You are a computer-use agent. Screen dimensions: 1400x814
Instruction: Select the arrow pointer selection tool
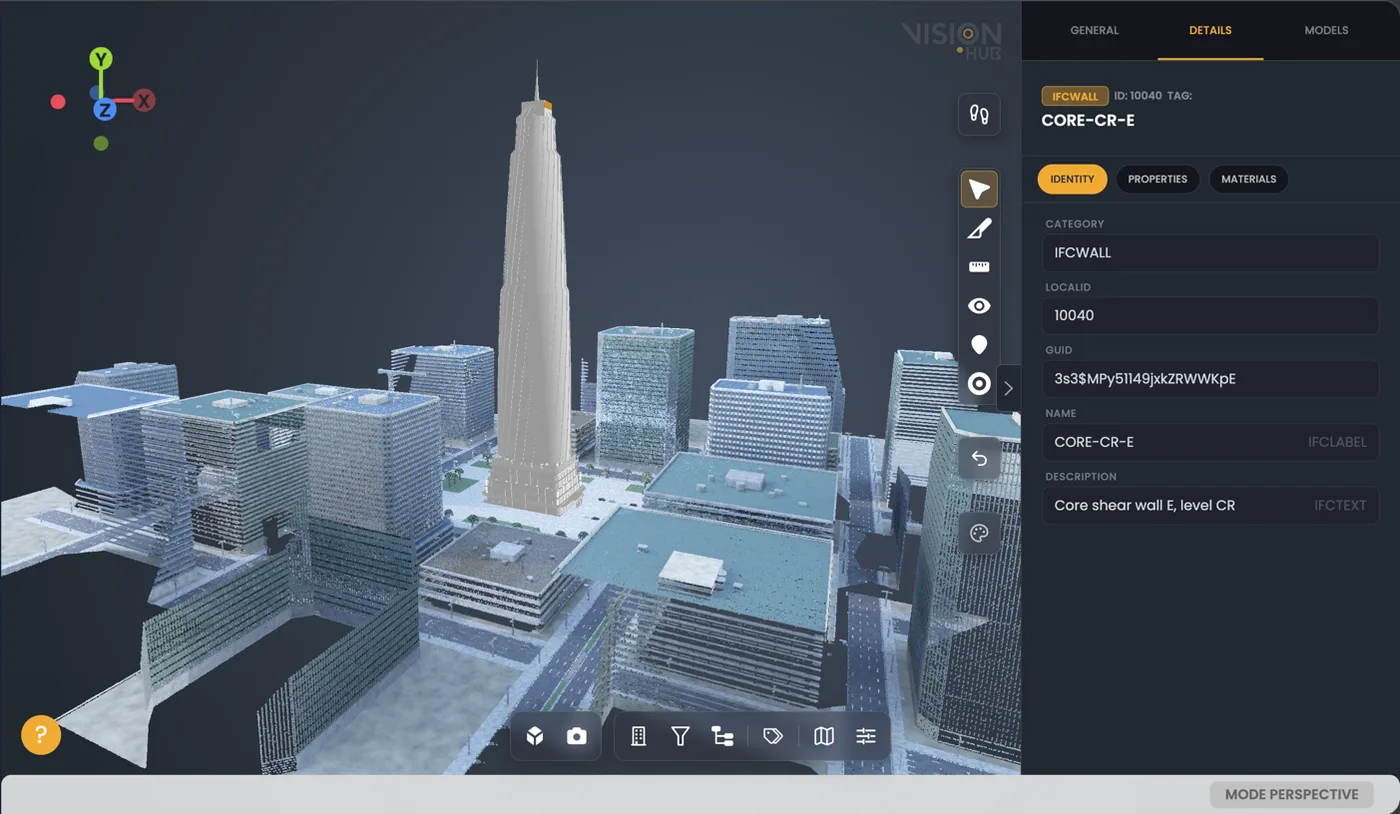pyautogui.click(x=979, y=190)
